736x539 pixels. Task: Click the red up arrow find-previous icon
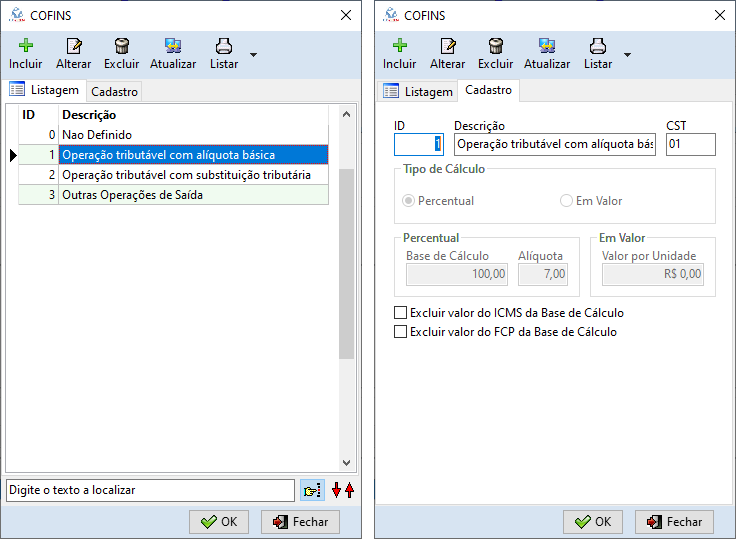pos(349,490)
